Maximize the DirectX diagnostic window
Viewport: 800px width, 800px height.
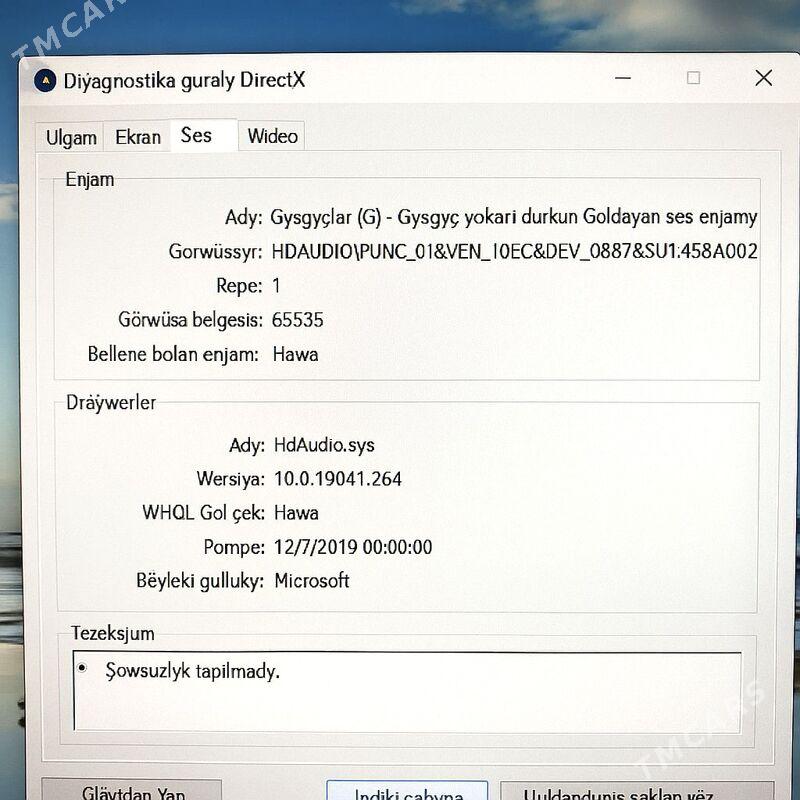pos(693,78)
